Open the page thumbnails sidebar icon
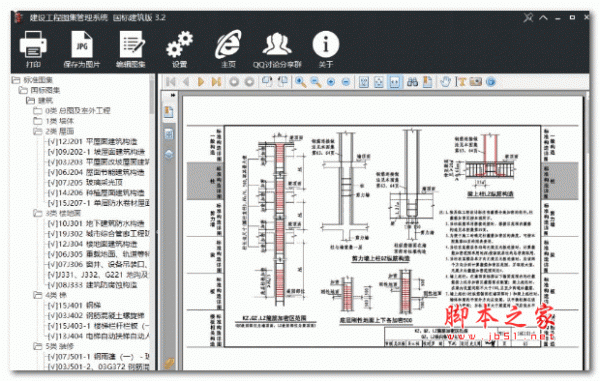Viewport: 600px width, 381px height. 169,134
